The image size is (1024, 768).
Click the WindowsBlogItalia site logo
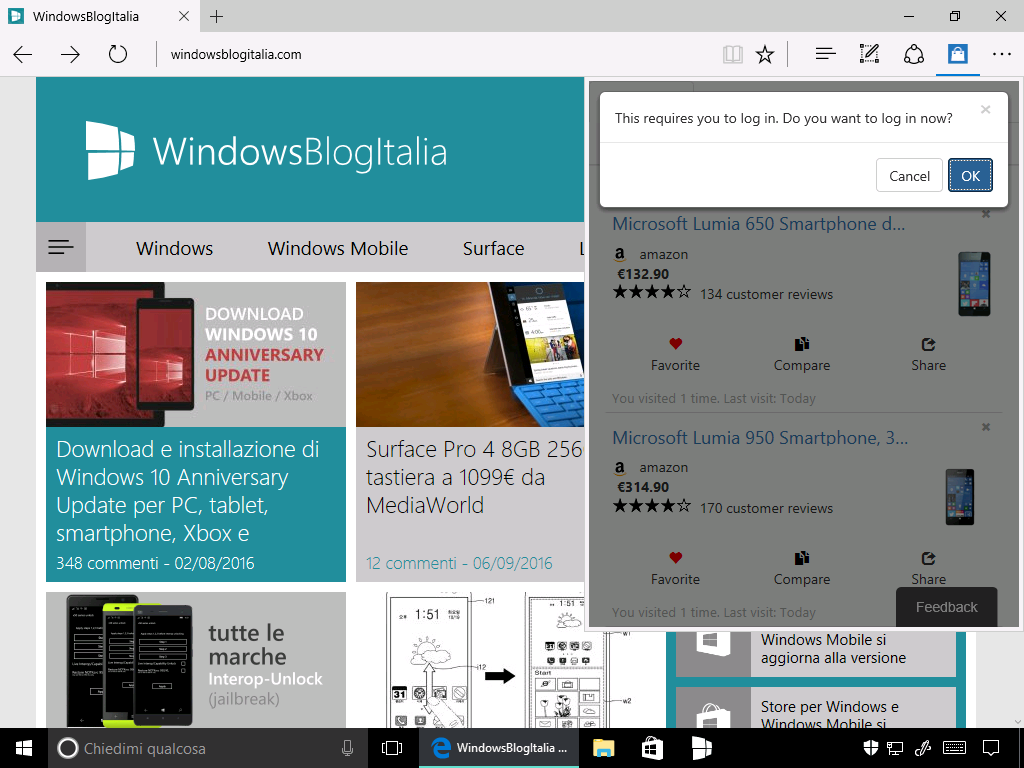(x=266, y=150)
